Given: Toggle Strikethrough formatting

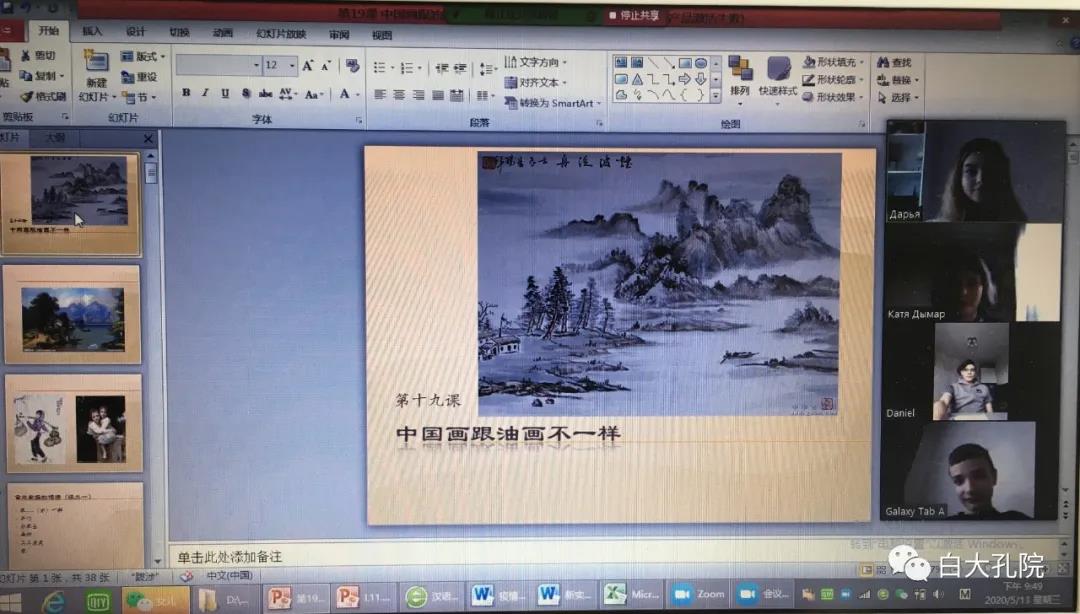Looking at the screenshot, I should coord(265,94).
